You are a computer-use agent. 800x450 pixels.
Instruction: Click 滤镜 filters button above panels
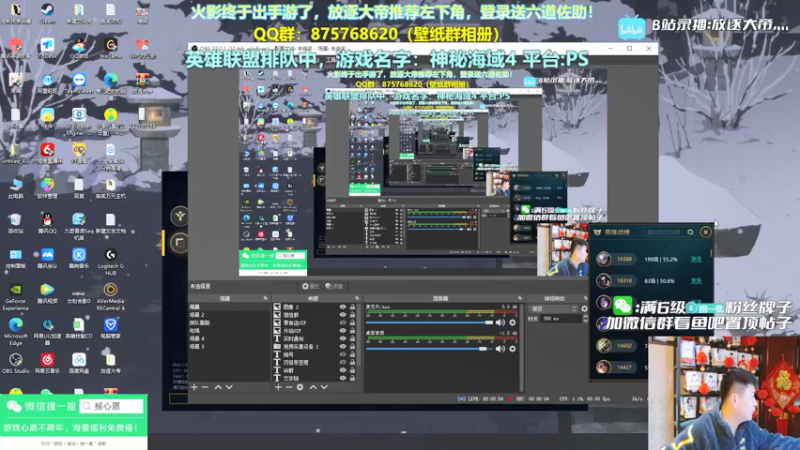(x=334, y=286)
